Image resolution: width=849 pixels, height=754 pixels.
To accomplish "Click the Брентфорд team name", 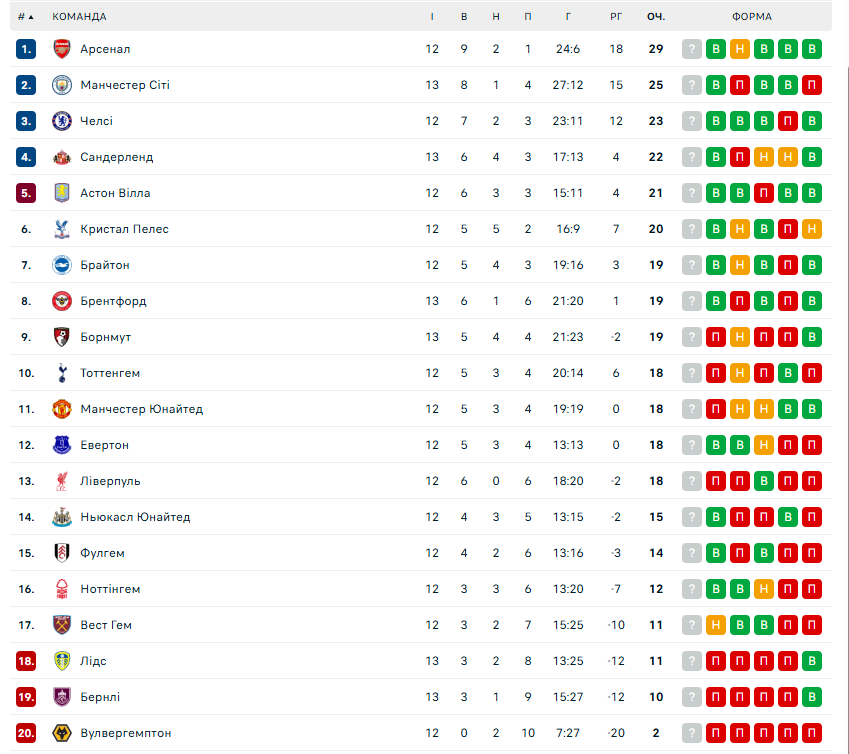I will coord(113,301).
